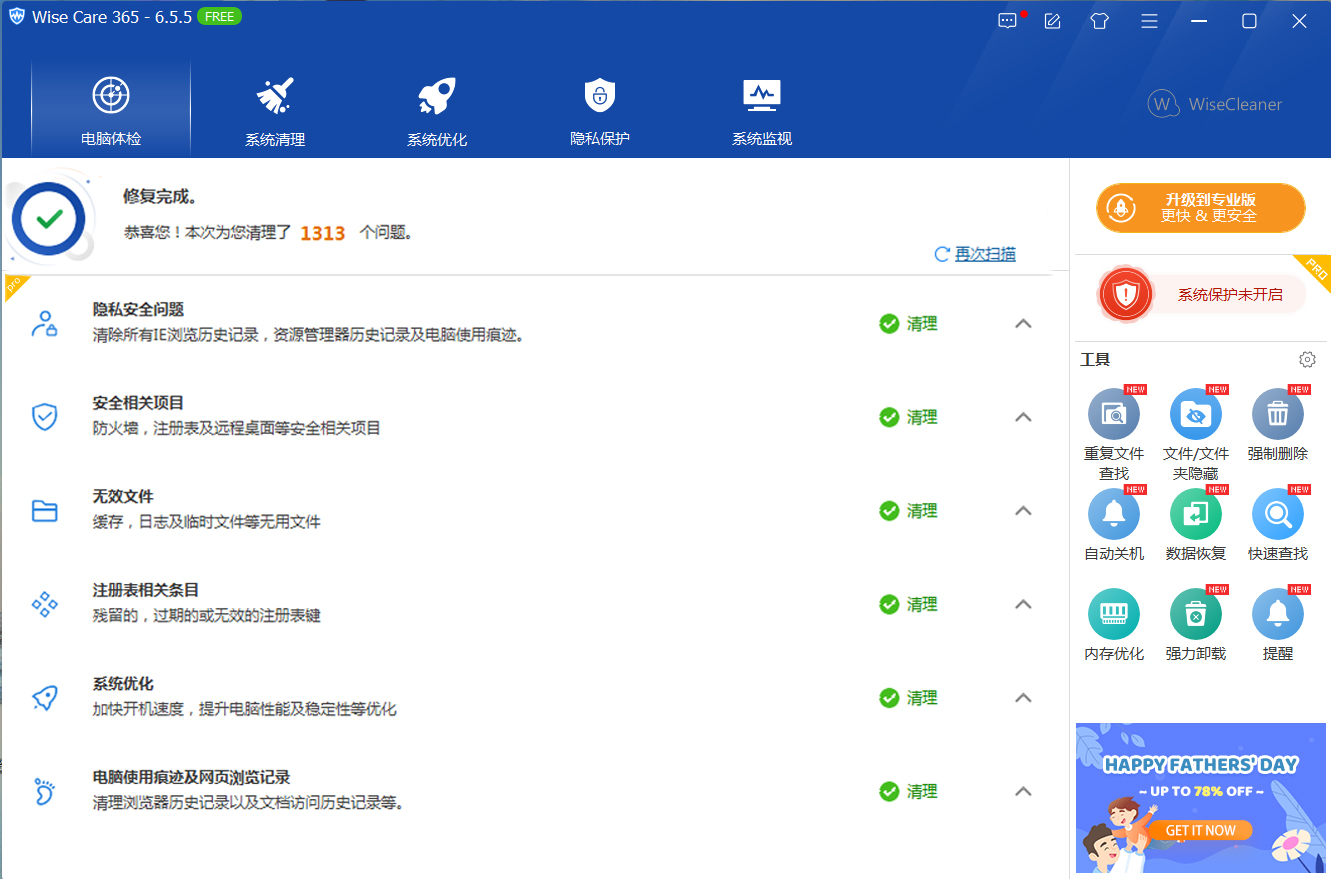The image size is (1331, 879).
Task: Click 系统优化 row rocket icon
Action: 44,698
